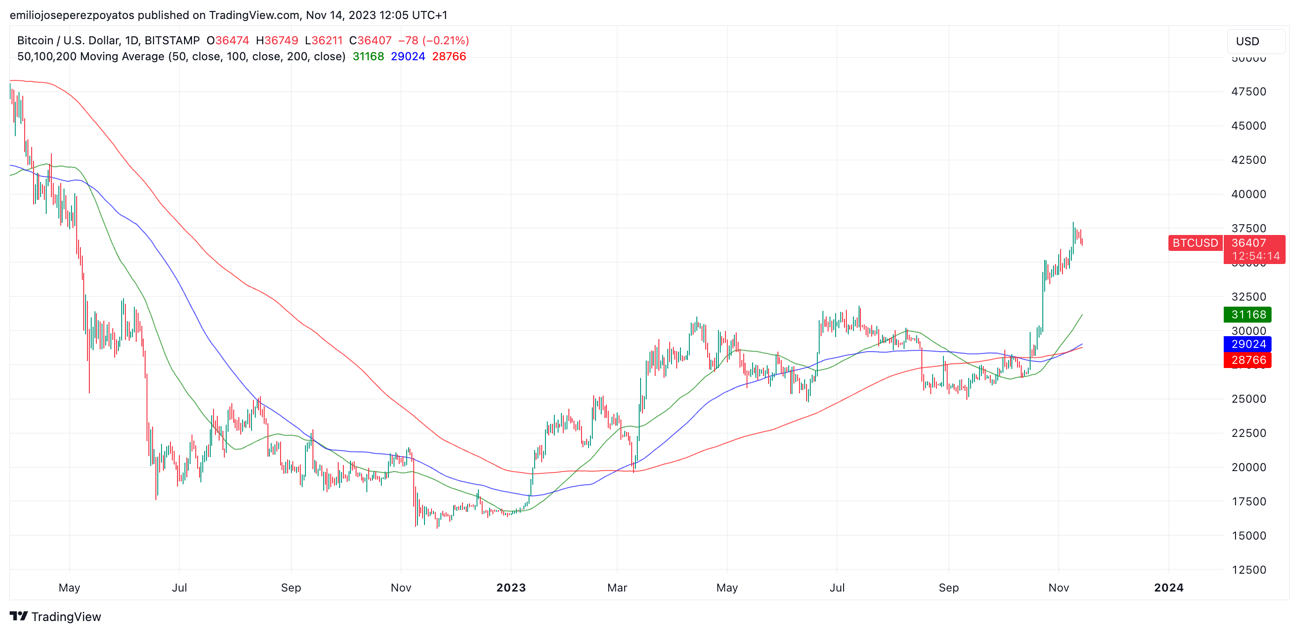Click the −78 (−0.21%) change value

[x=433, y=41]
